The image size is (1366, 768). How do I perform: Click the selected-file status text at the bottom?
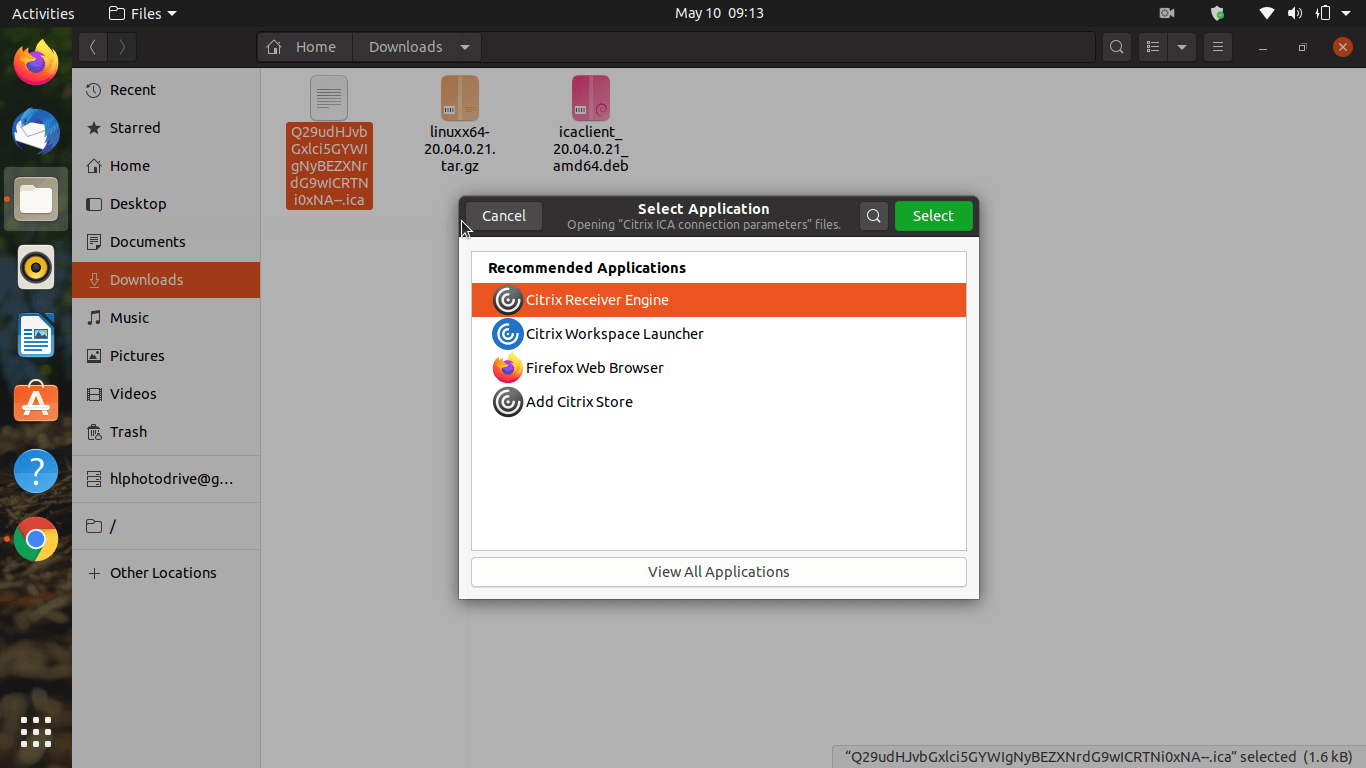pos(1099,757)
